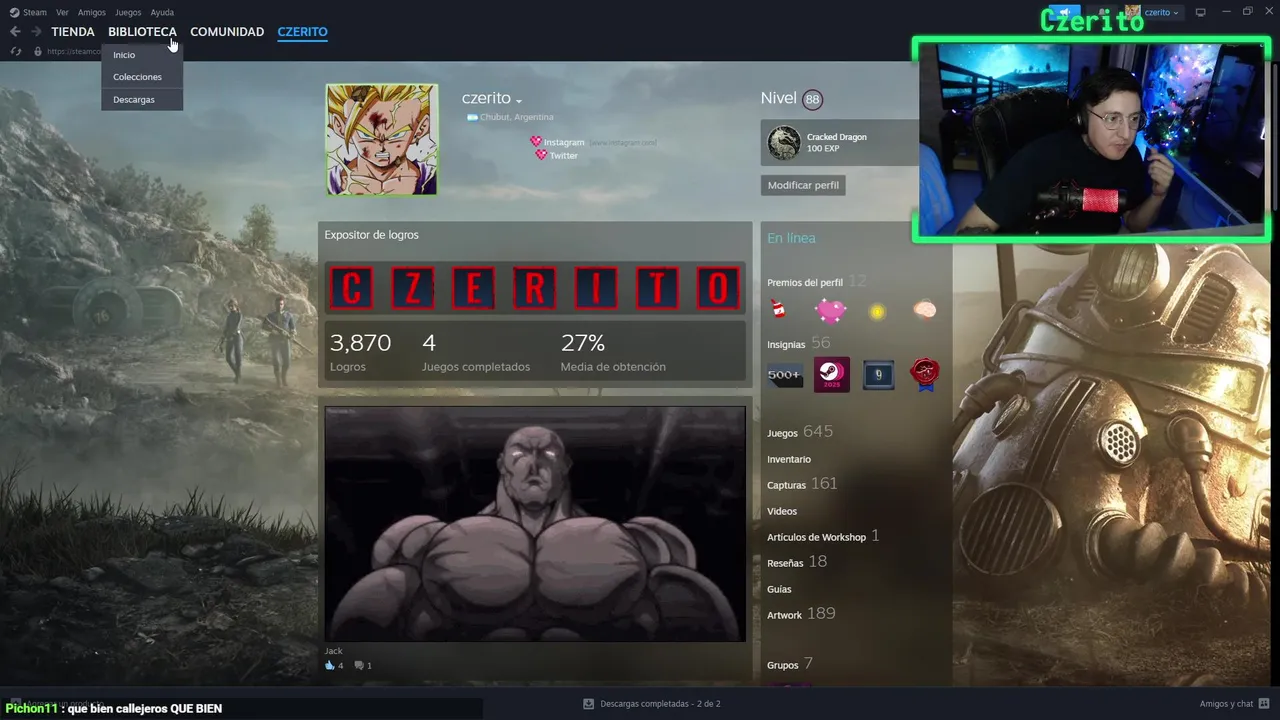This screenshot has height=720, width=1280.
Task: Click the Cracked Dragon badge icon
Action: pos(784,143)
